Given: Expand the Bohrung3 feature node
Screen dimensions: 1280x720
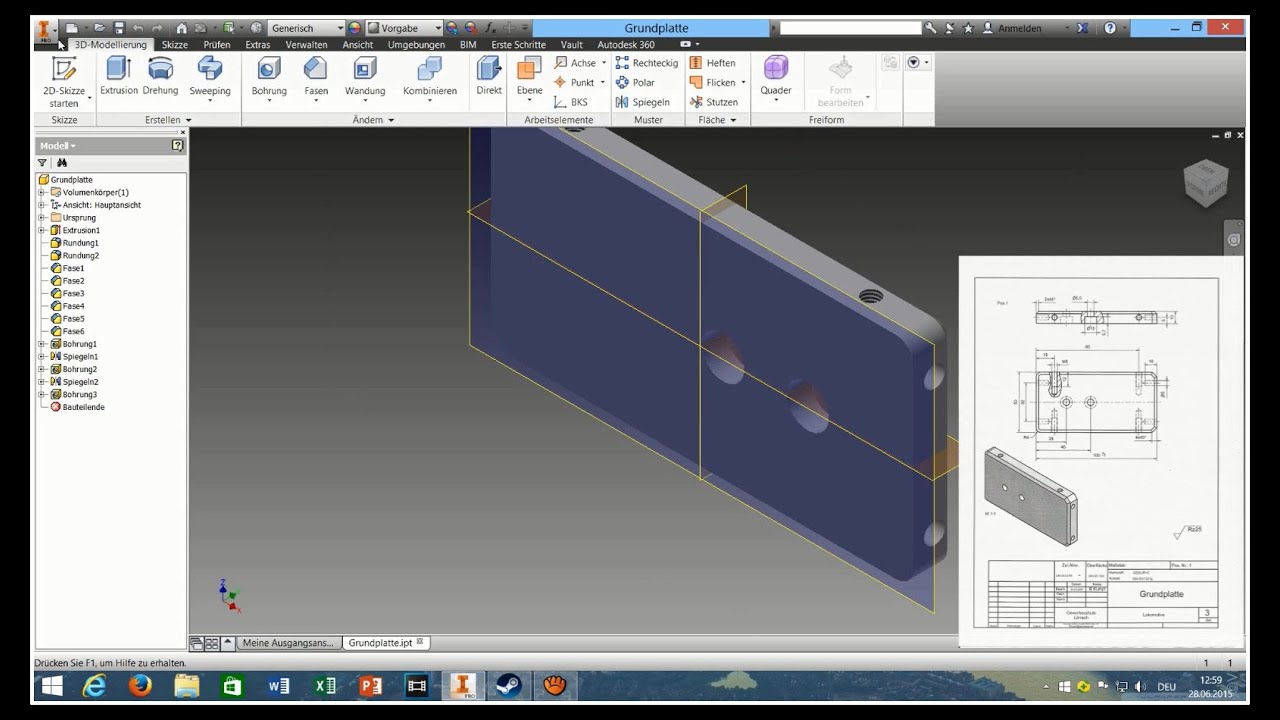Looking at the screenshot, I should 41,395.
